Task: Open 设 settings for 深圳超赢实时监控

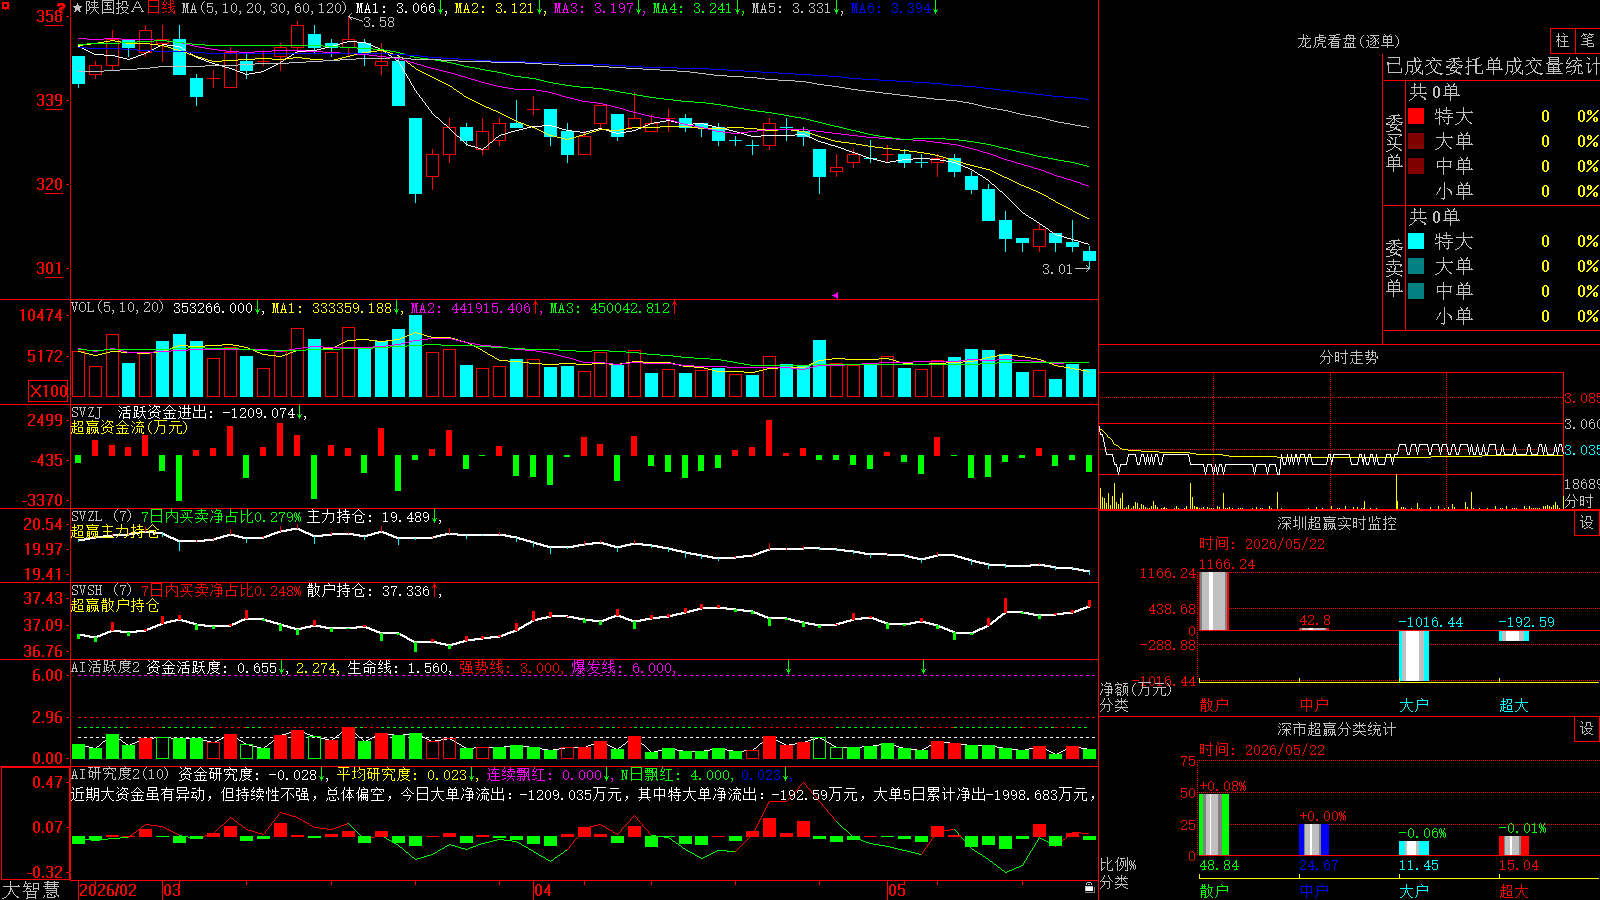Action: click(x=1587, y=523)
